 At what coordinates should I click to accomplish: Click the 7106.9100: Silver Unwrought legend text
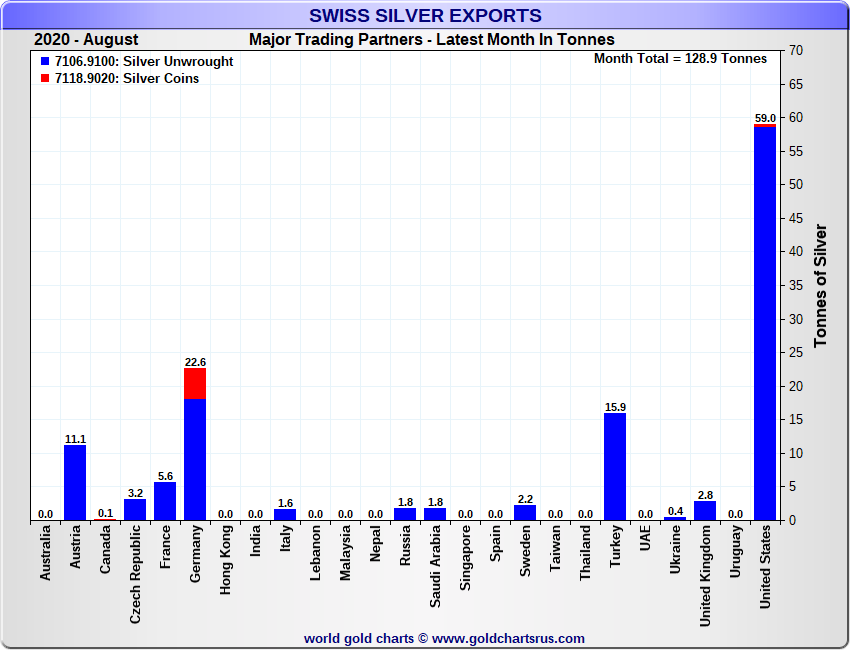click(144, 62)
